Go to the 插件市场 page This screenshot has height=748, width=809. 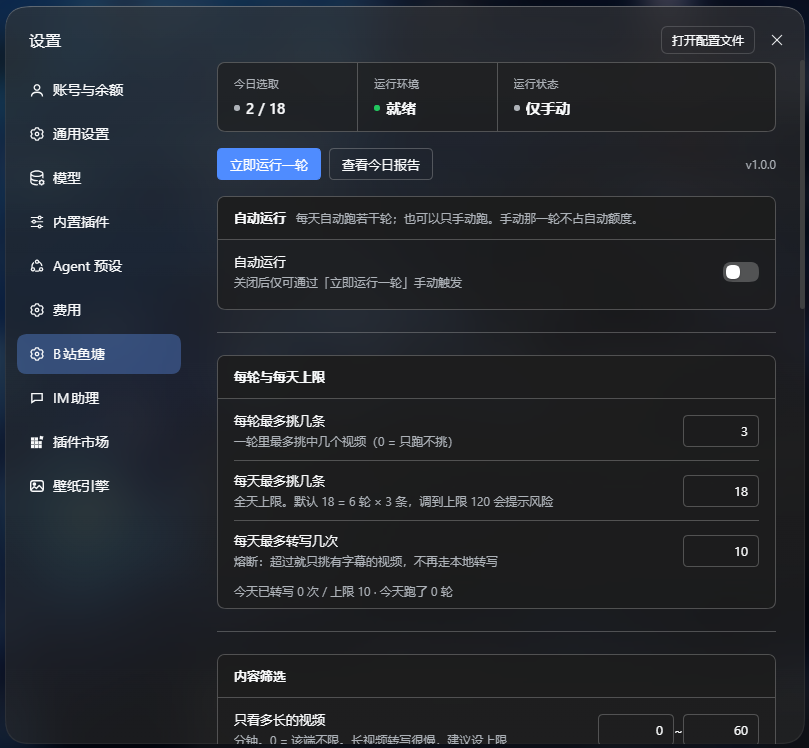point(99,442)
